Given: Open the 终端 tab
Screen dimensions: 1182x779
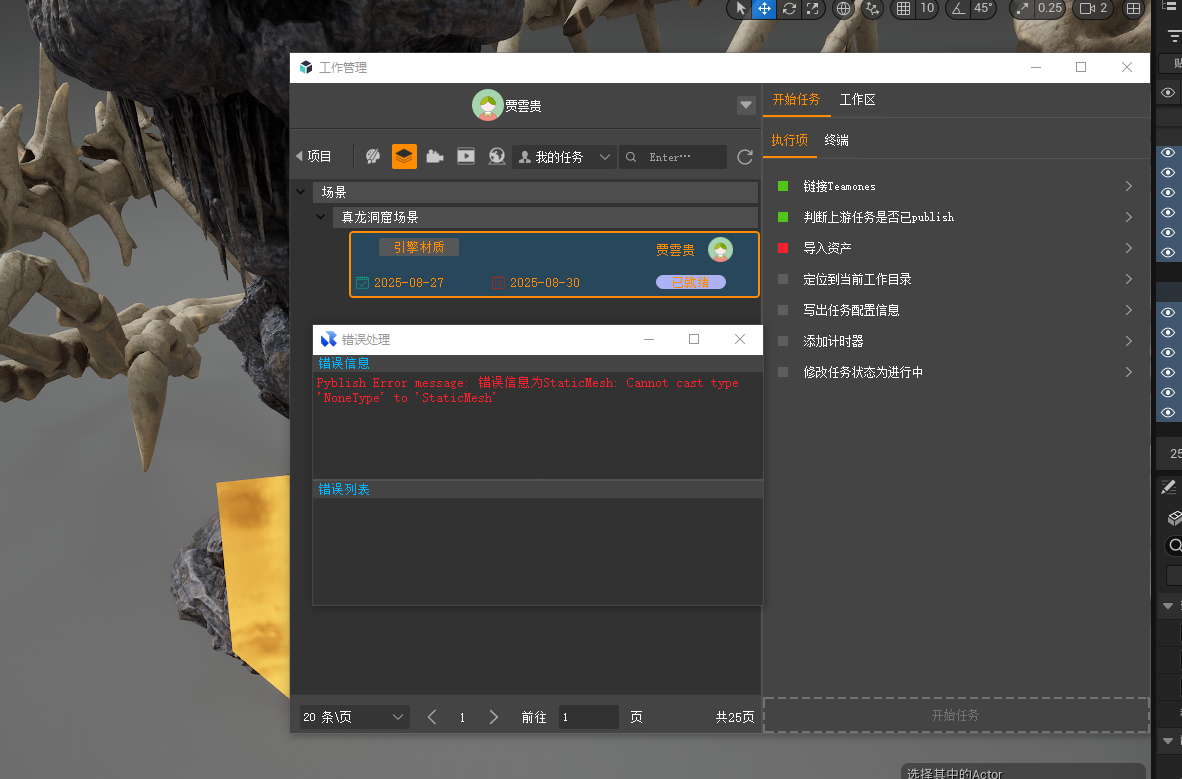Looking at the screenshot, I should pyautogui.click(x=836, y=140).
